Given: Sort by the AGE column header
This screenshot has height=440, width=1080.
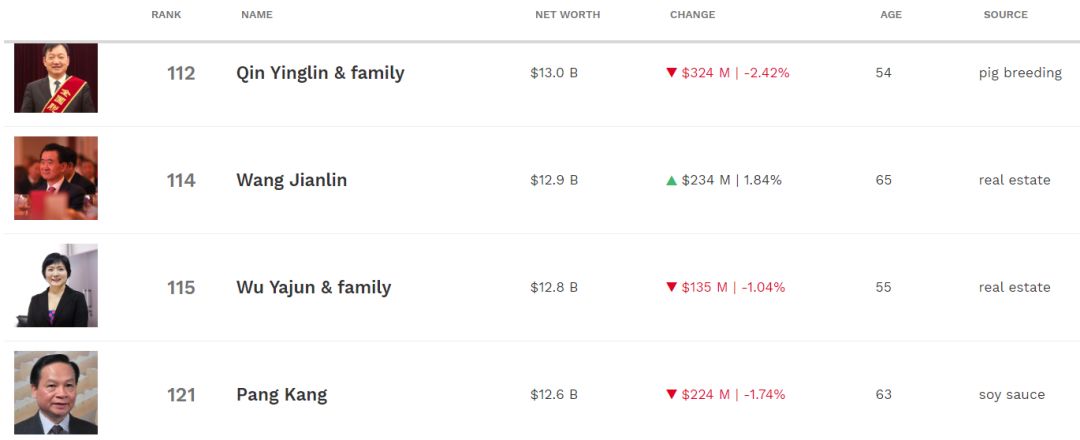Looking at the screenshot, I should coord(891,14).
